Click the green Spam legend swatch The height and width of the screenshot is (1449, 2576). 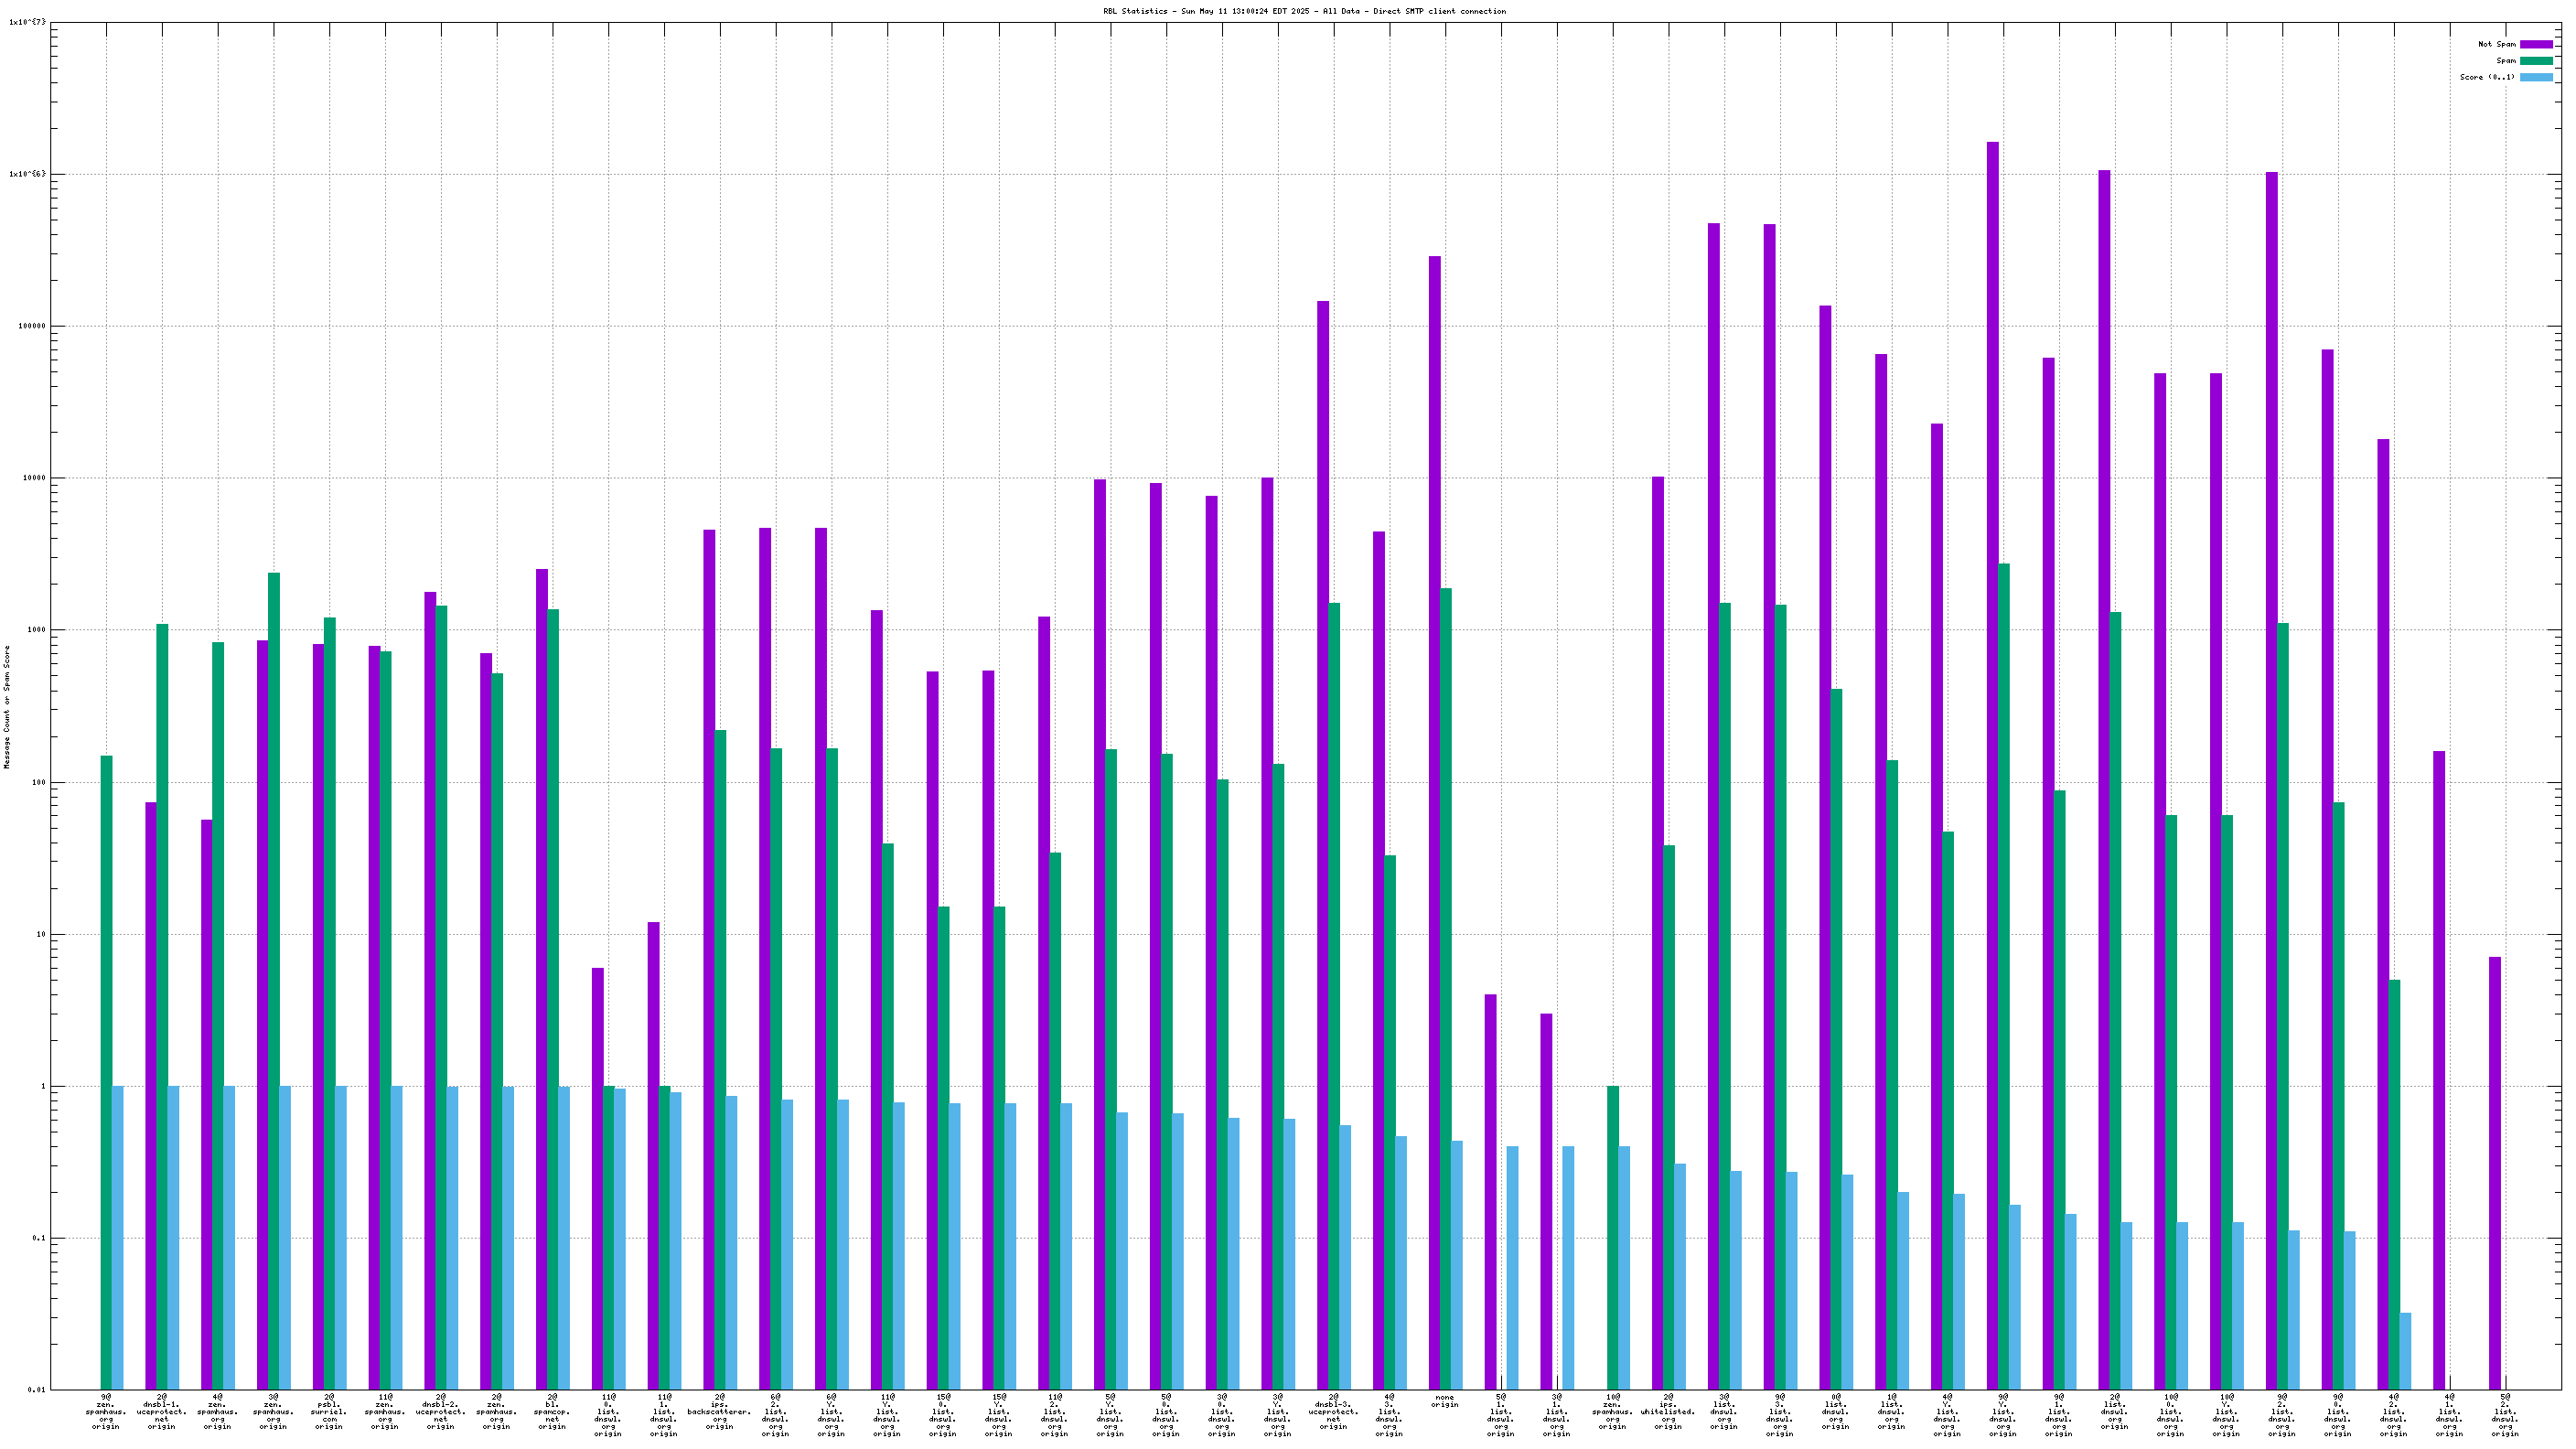(x=2535, y=61)
